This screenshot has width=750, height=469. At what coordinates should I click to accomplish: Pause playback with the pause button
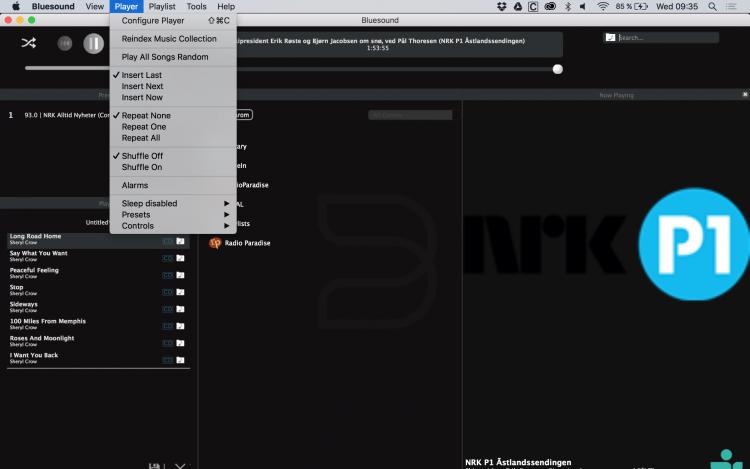94,44
